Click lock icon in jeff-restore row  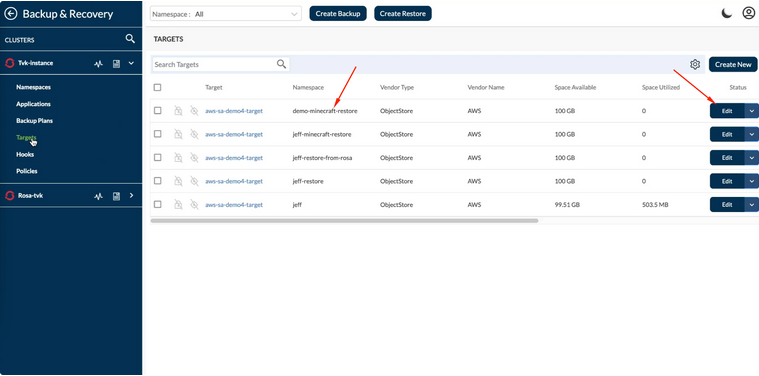pos(178,181)
